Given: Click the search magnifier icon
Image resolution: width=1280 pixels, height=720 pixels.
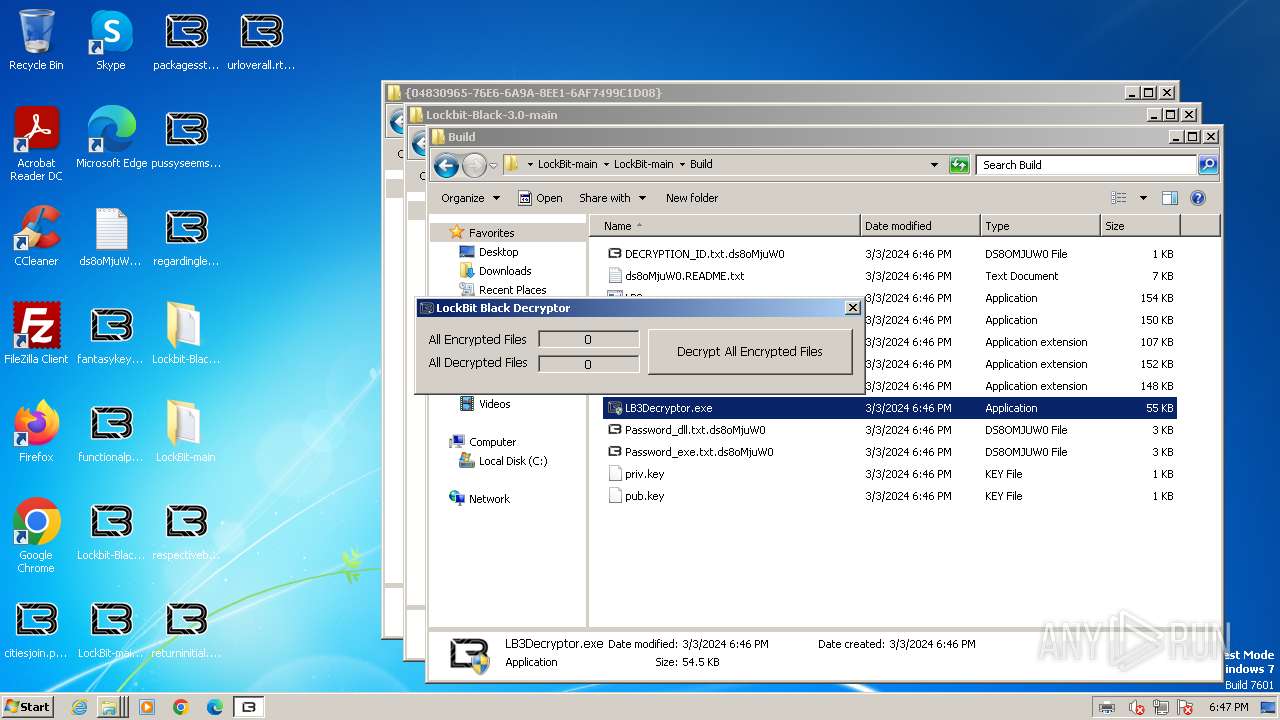Looking at the screenshot, I should (1208, 165).
